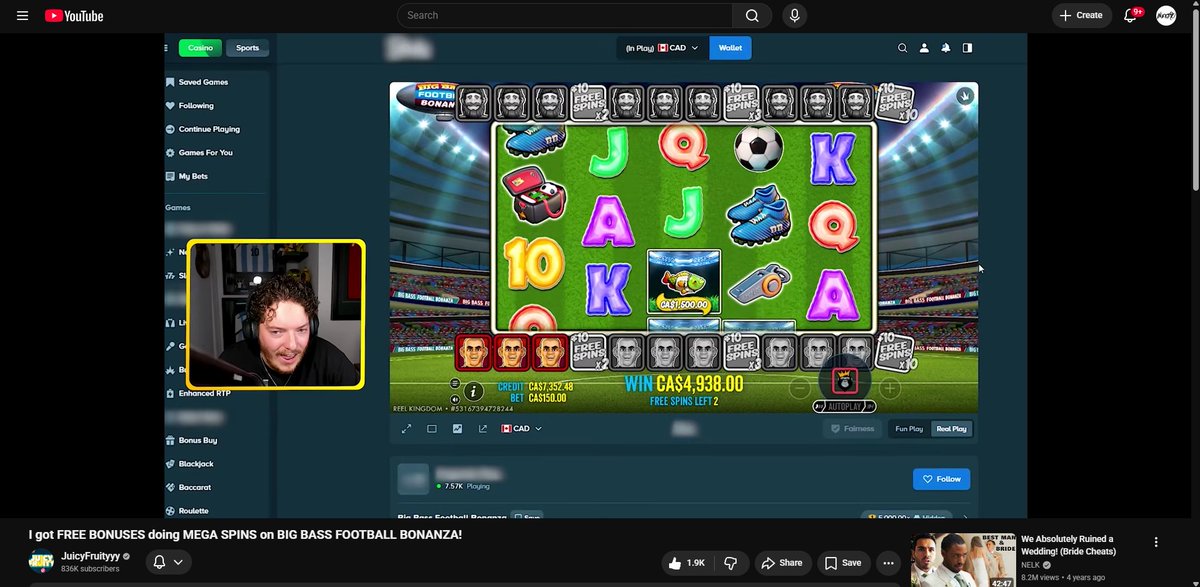This screenshot has height=587, width=1200.
Task: Click the AUTOPLAY button in slot
Action: click(844, 407)
